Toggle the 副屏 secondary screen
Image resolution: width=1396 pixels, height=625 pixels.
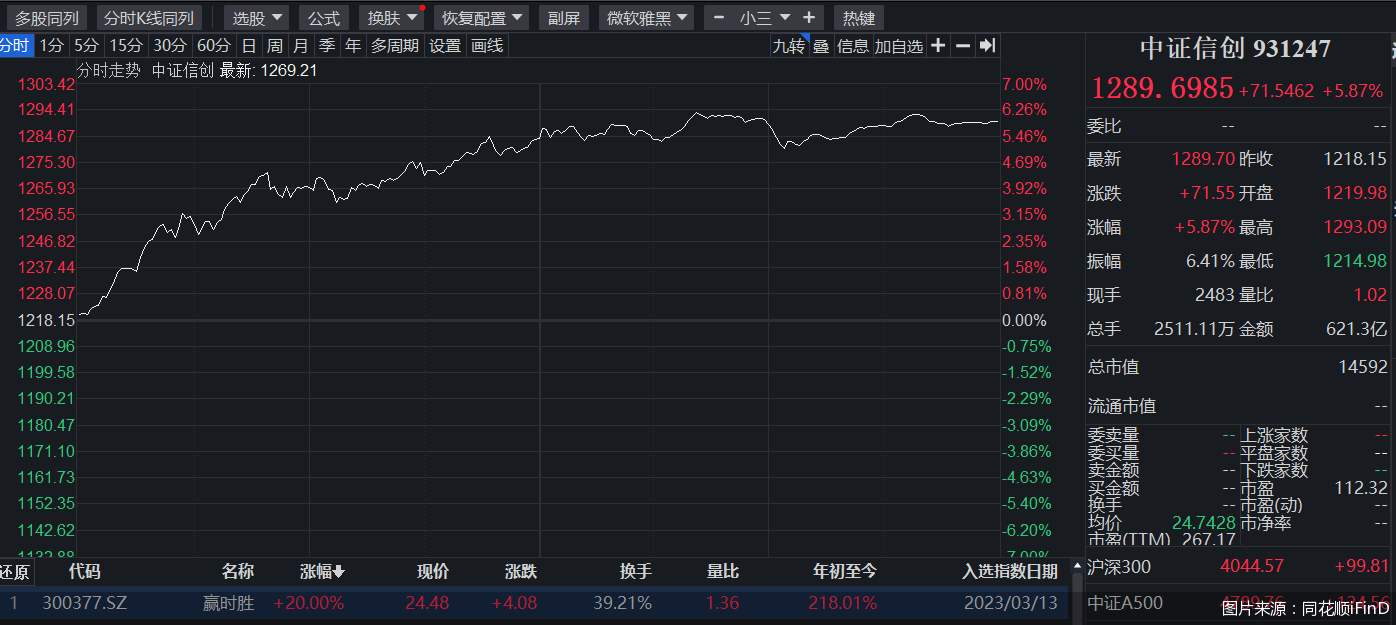pos(564,18)
